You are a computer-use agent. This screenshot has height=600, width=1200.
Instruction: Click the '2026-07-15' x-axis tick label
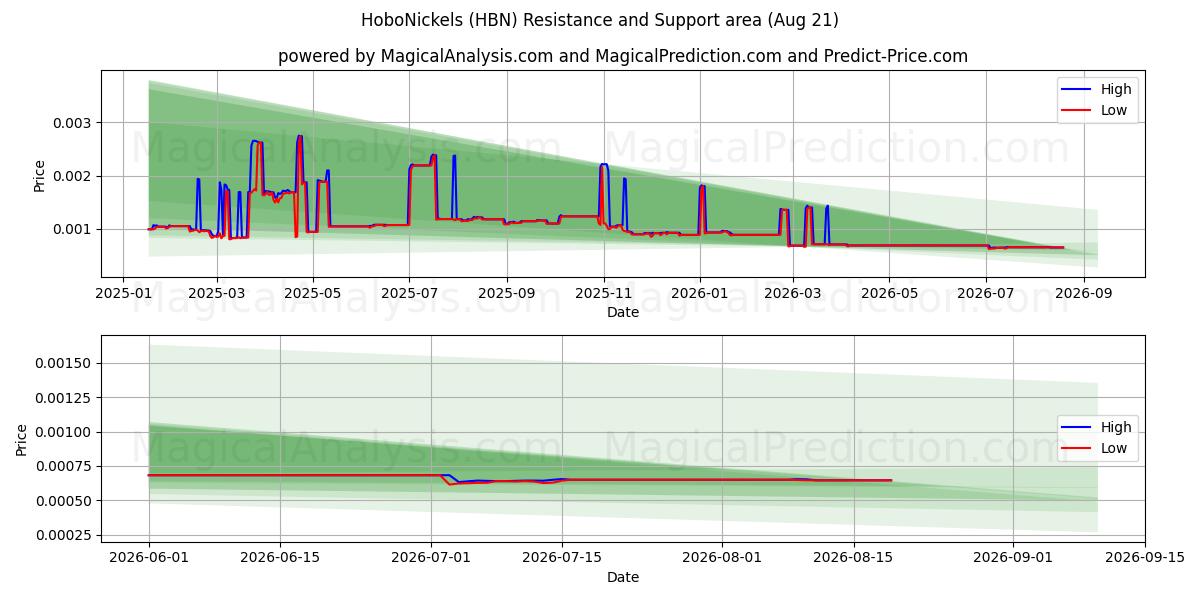tap(562, 558)
